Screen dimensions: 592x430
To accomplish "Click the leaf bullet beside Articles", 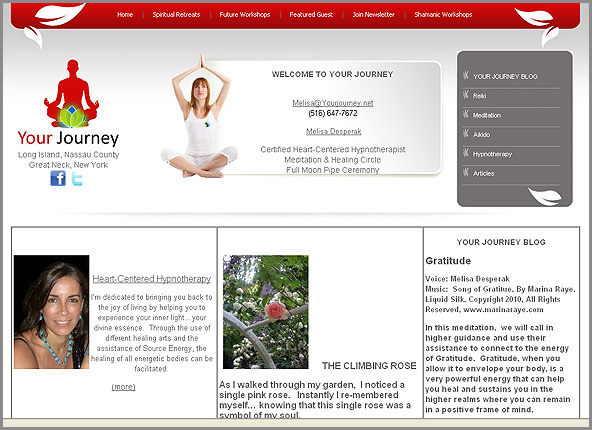I will [x=466, y=172].
